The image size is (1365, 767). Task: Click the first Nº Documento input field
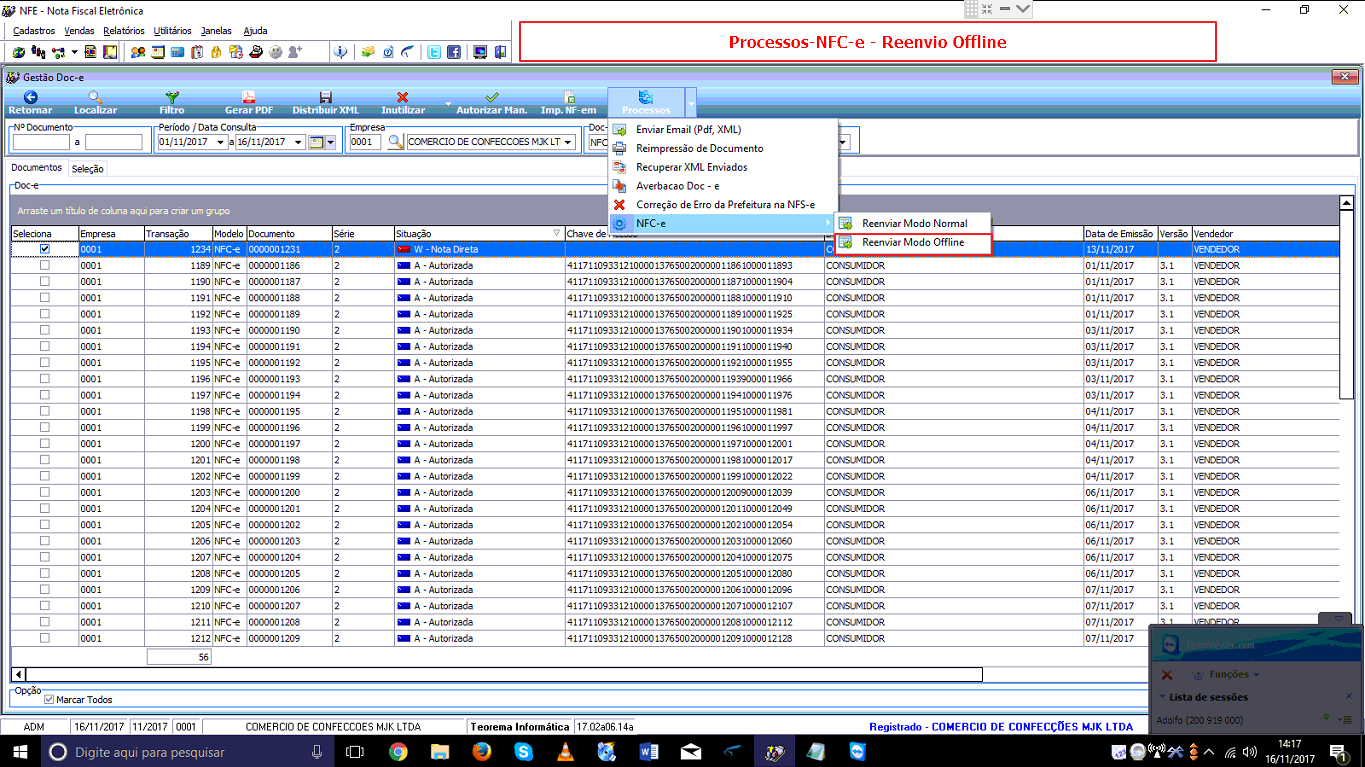(41, 143)
